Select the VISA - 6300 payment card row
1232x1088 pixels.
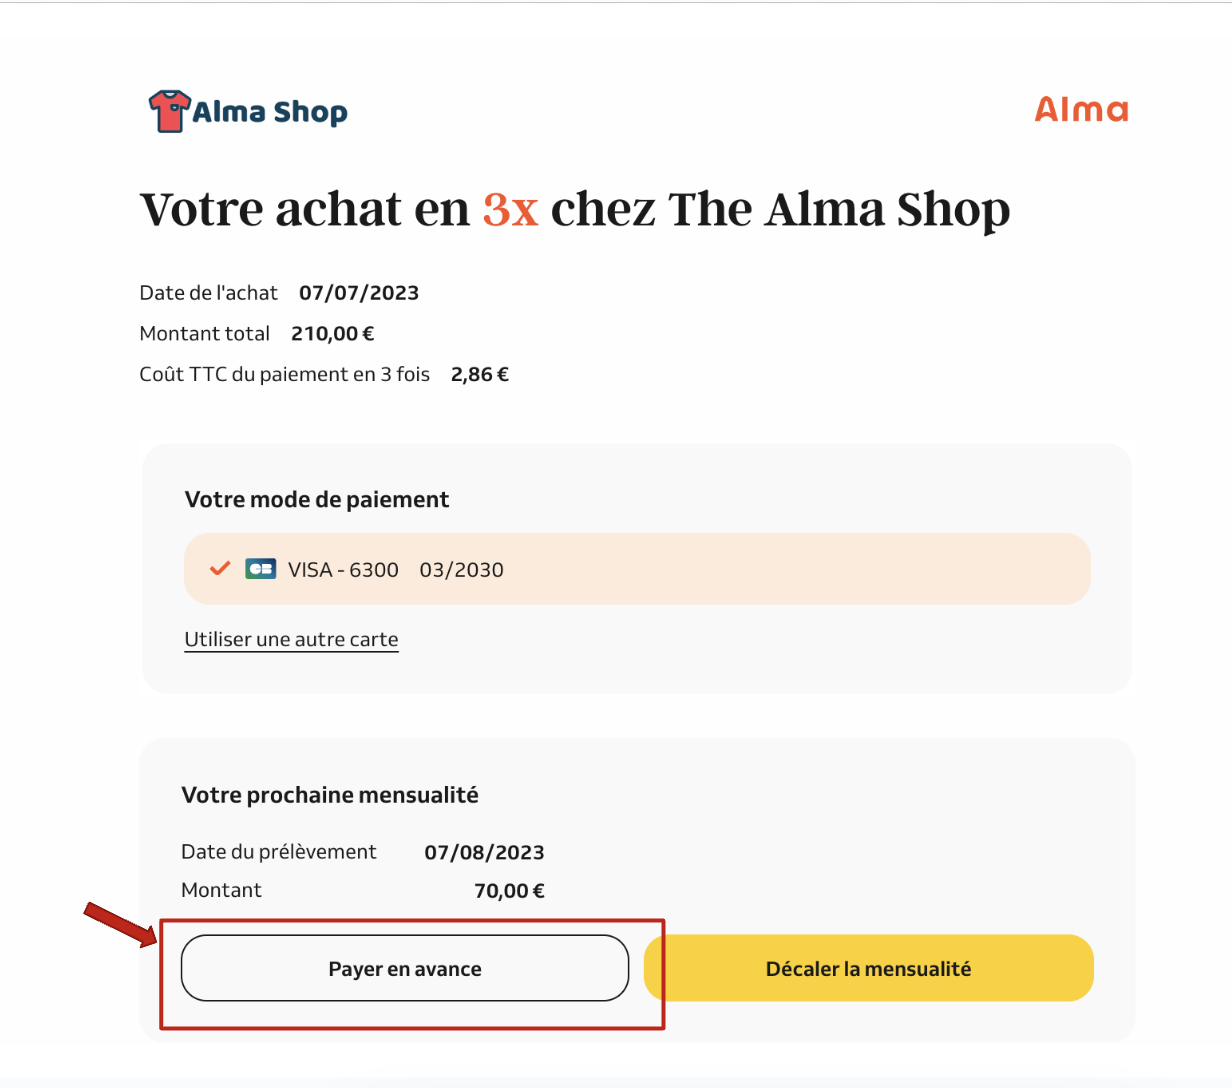click(637, 569)
